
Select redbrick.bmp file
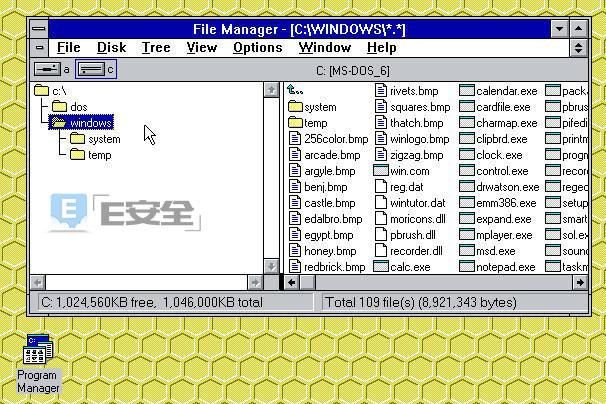327,267
